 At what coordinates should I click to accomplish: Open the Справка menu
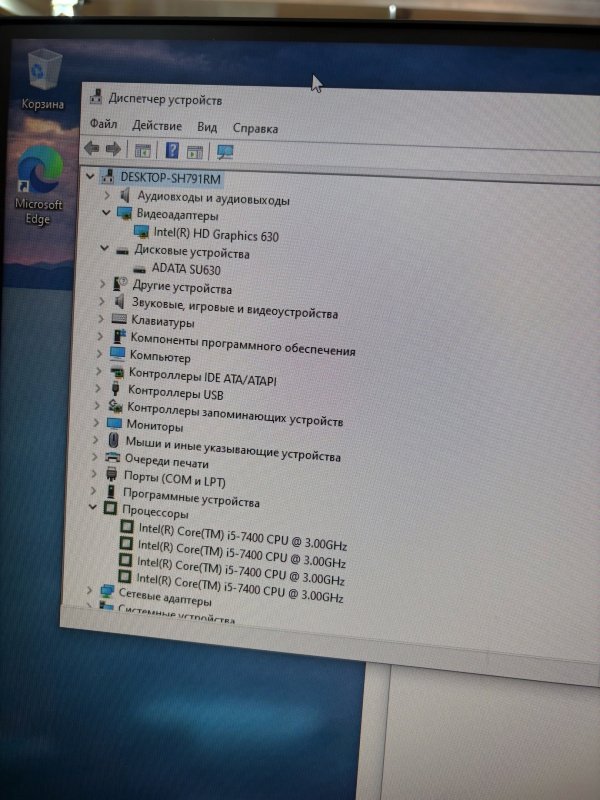click(x=255, y=129)
